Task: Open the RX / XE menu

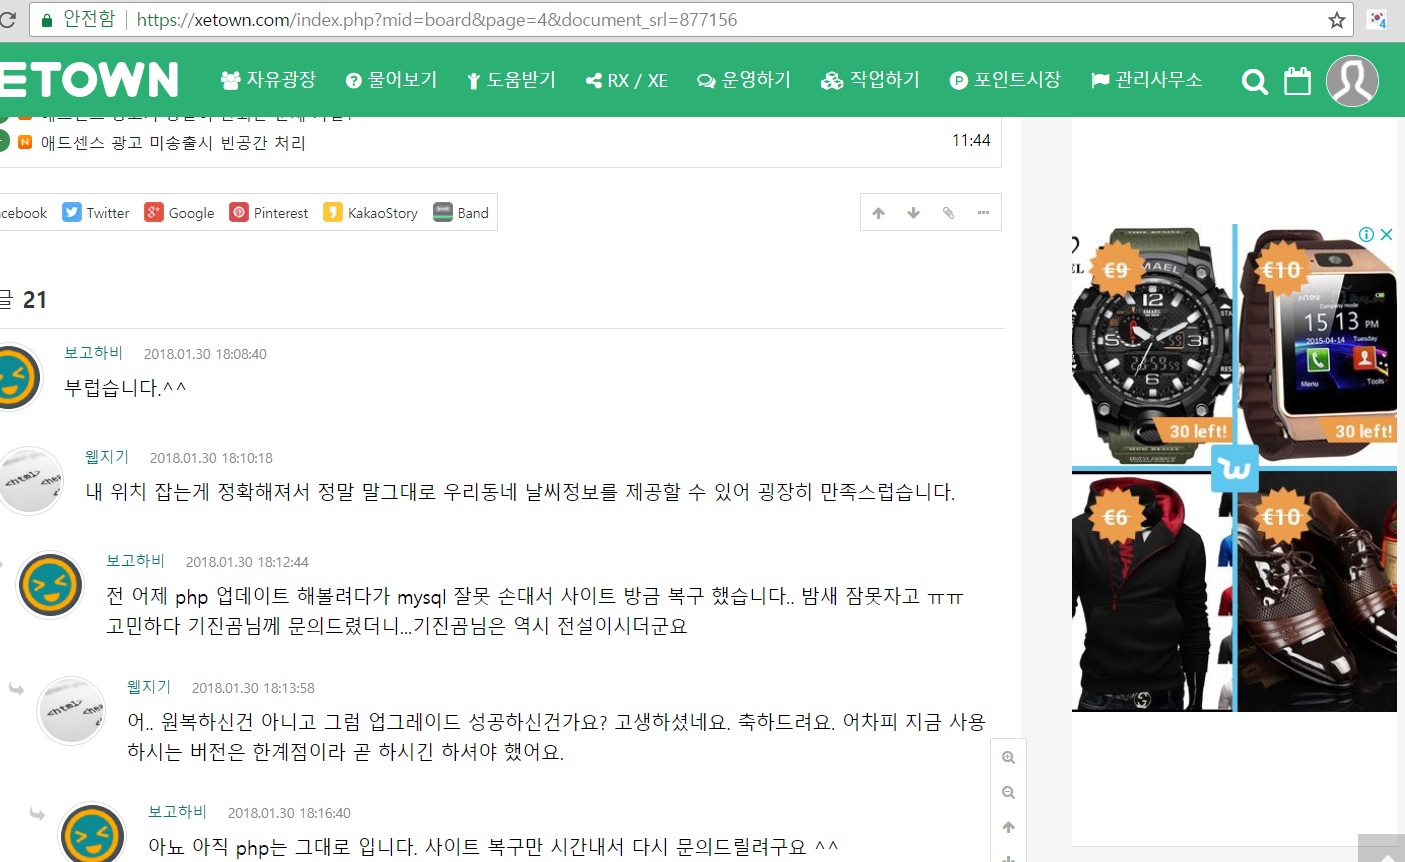Action: point(626,80)
